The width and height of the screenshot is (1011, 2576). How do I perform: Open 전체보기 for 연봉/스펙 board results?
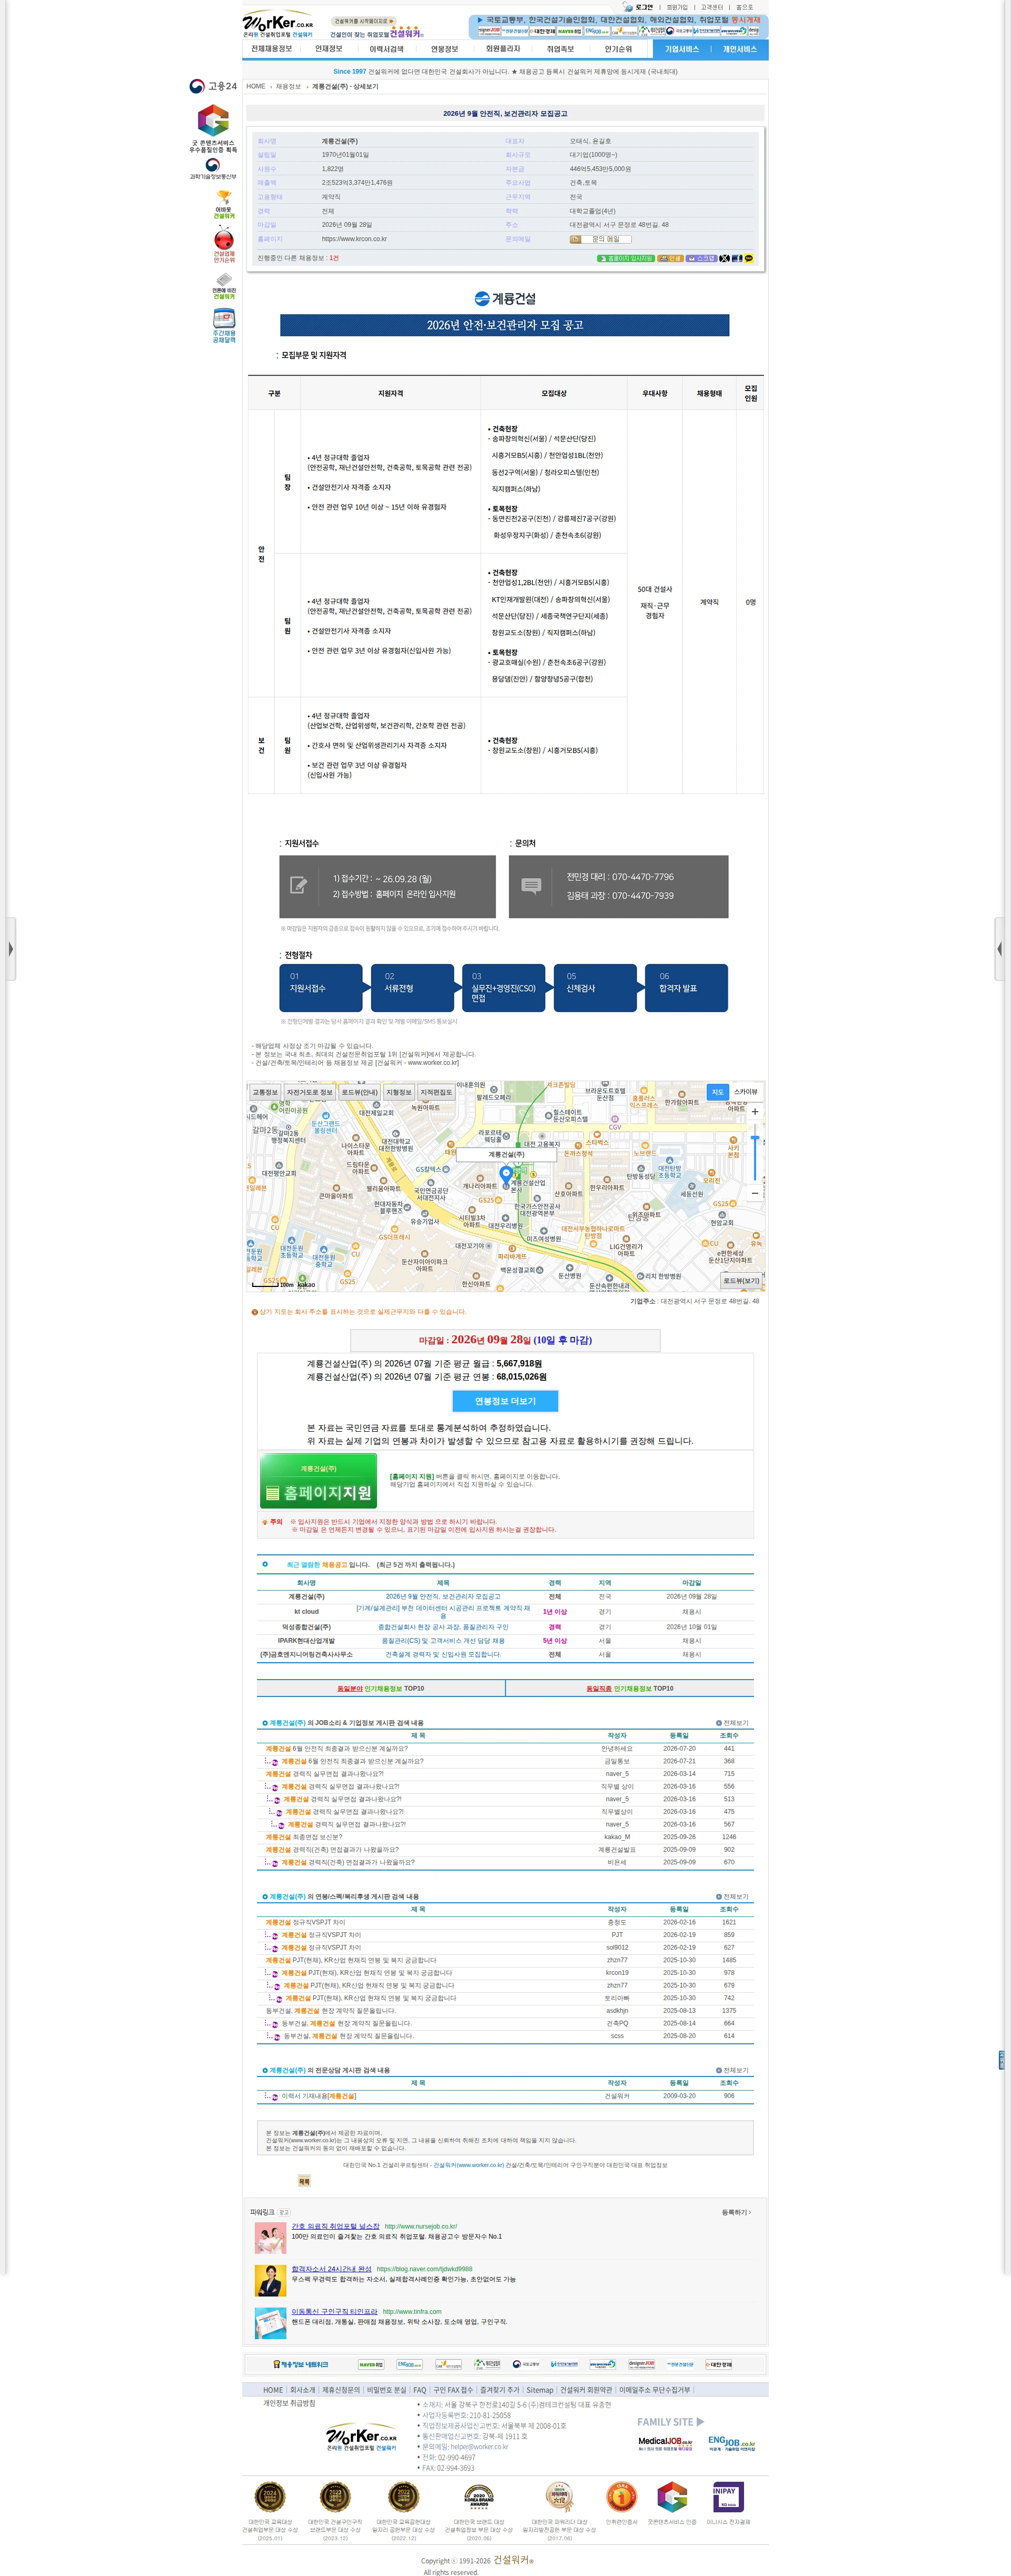[x=732, y=1897]
